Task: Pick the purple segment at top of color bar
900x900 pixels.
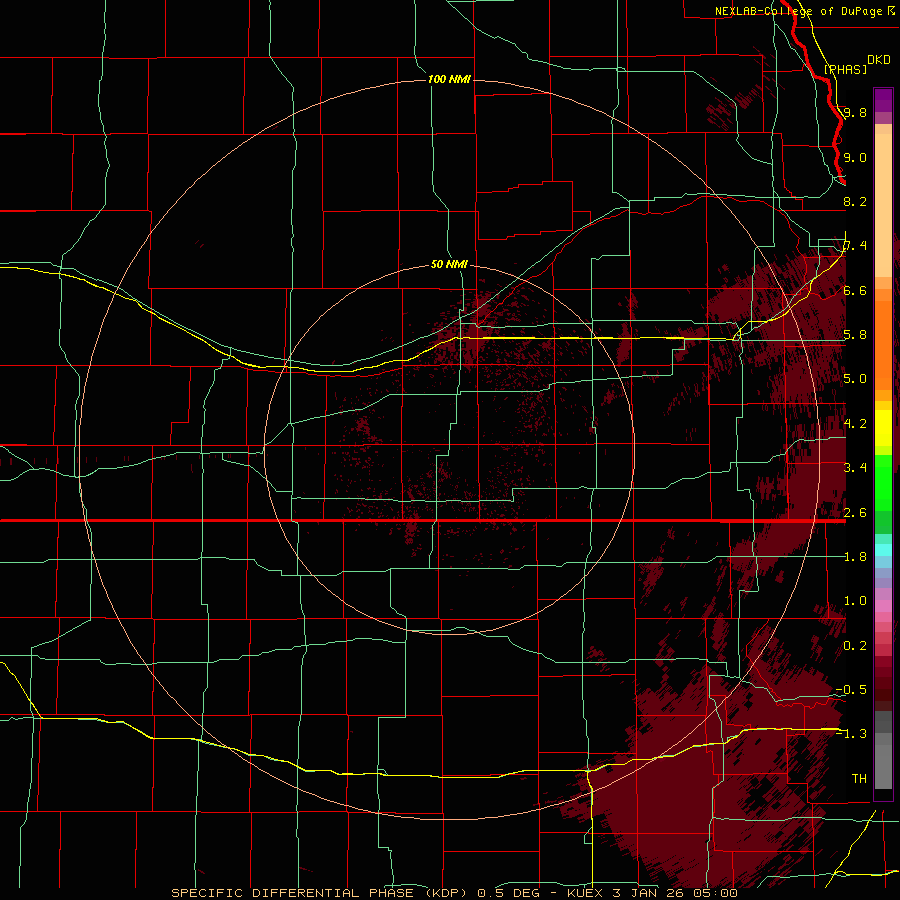Action: click(x=883, y=100)
